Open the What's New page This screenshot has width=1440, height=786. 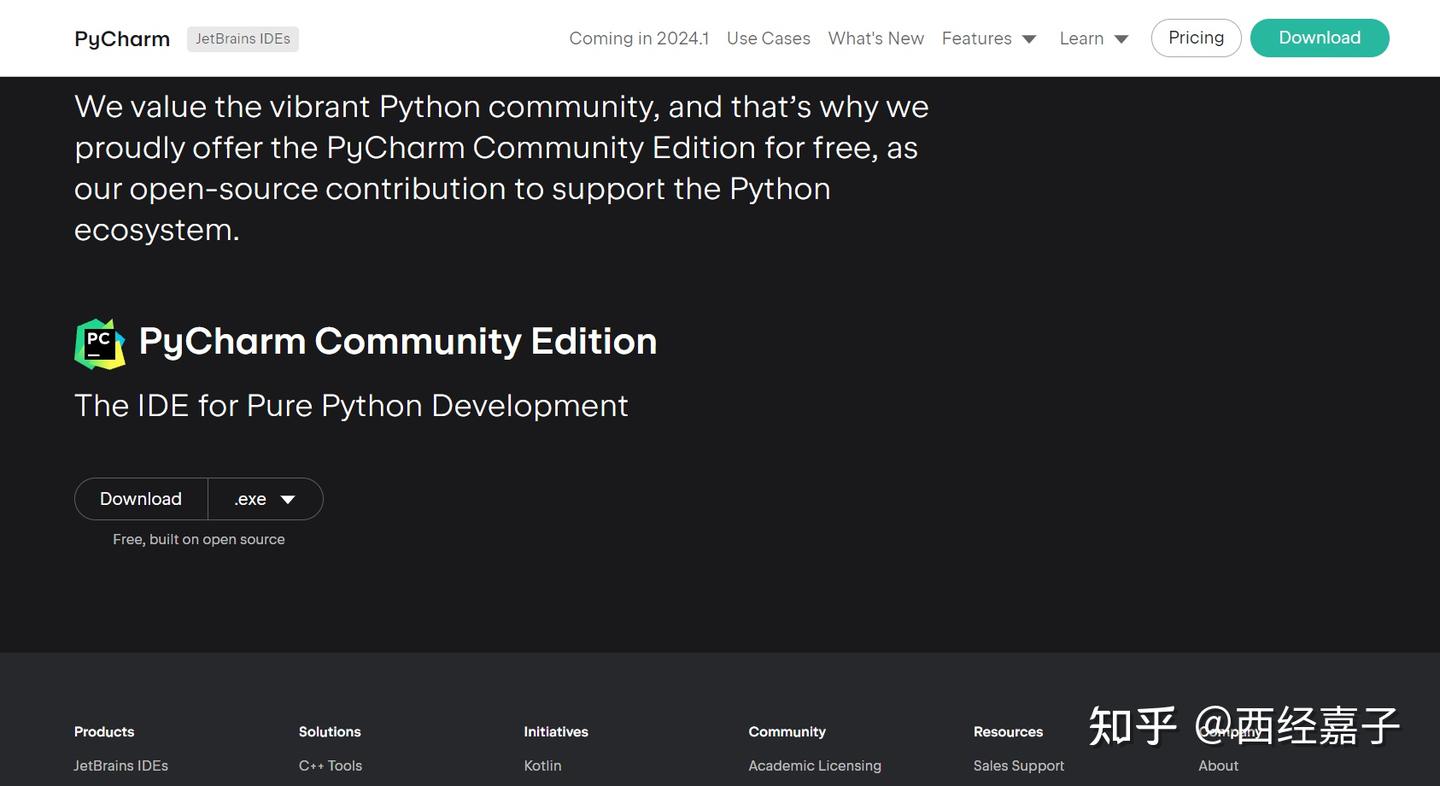(875, 38)
